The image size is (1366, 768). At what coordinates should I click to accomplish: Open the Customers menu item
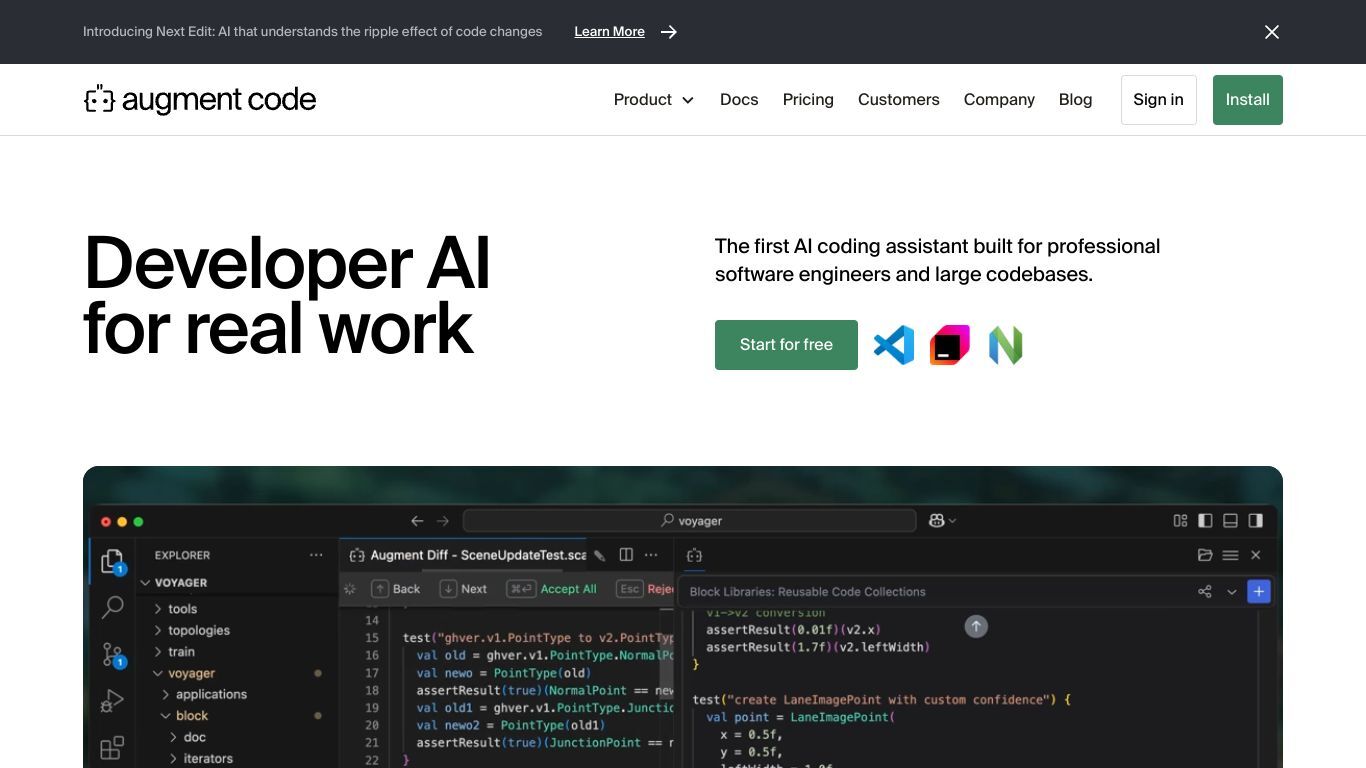[x=899, y=100]
